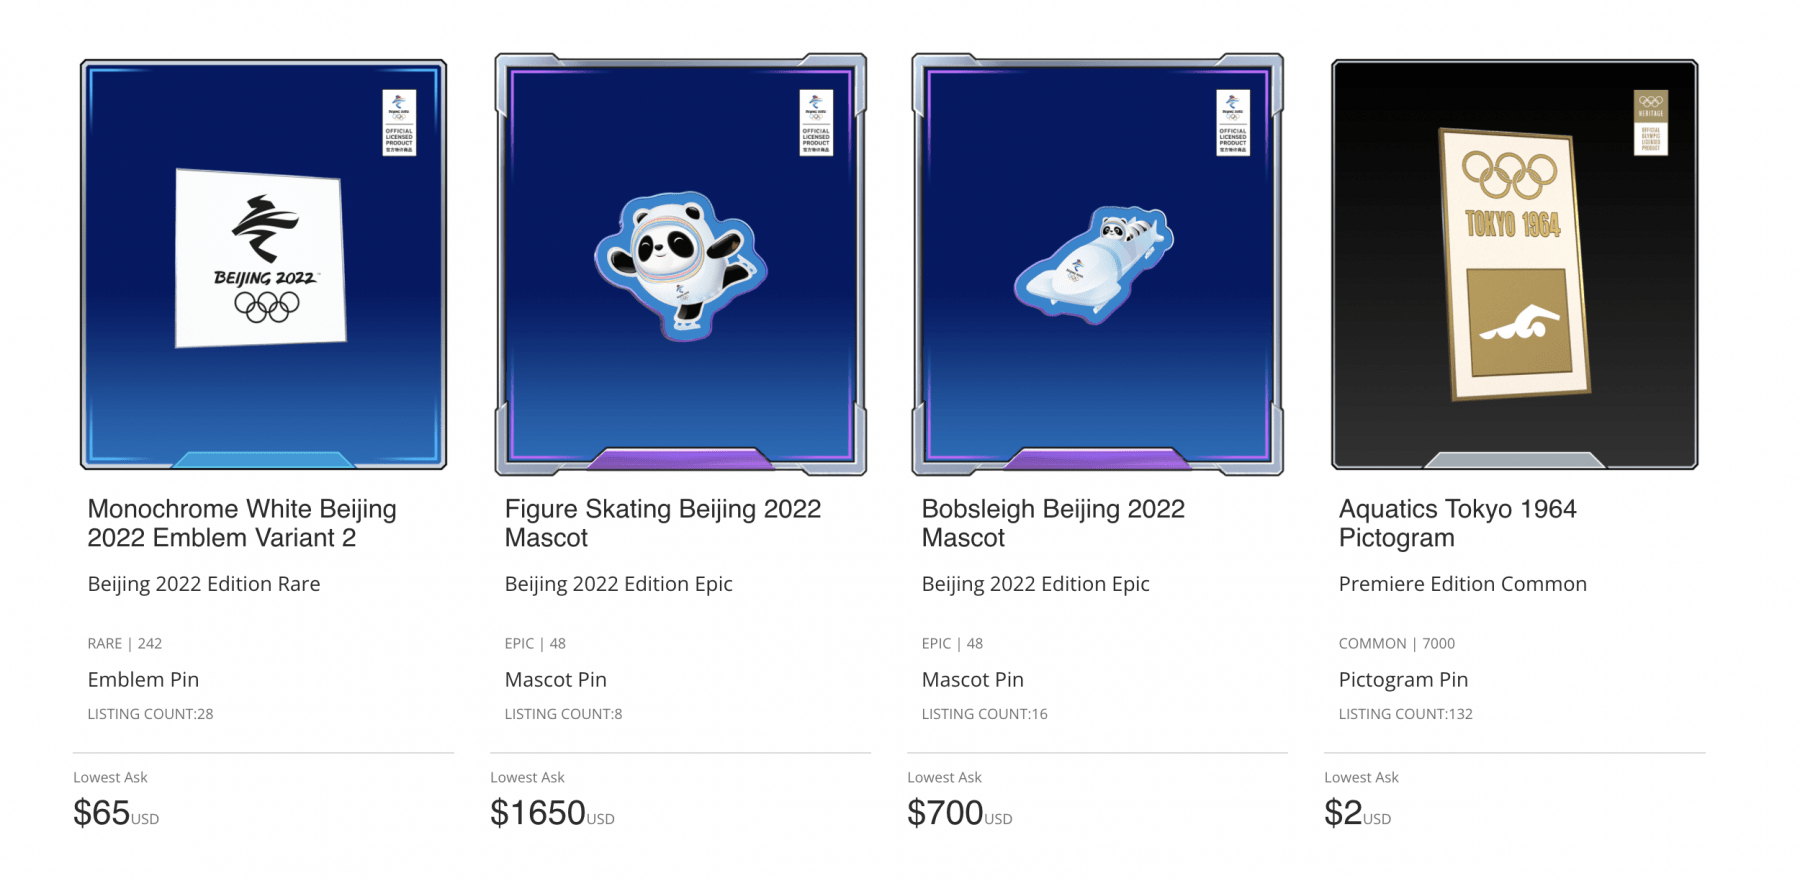Open 'Aquatics Tokyo 1964 Pictogram' title
The height and width of the screenshot is (881, 1800).
tap(1457, 523)
